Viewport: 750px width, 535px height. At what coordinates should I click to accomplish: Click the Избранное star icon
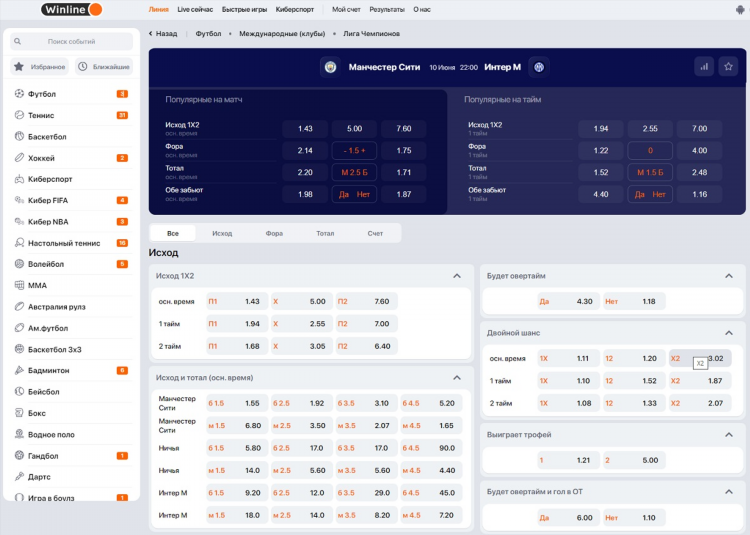pos(19,66)
